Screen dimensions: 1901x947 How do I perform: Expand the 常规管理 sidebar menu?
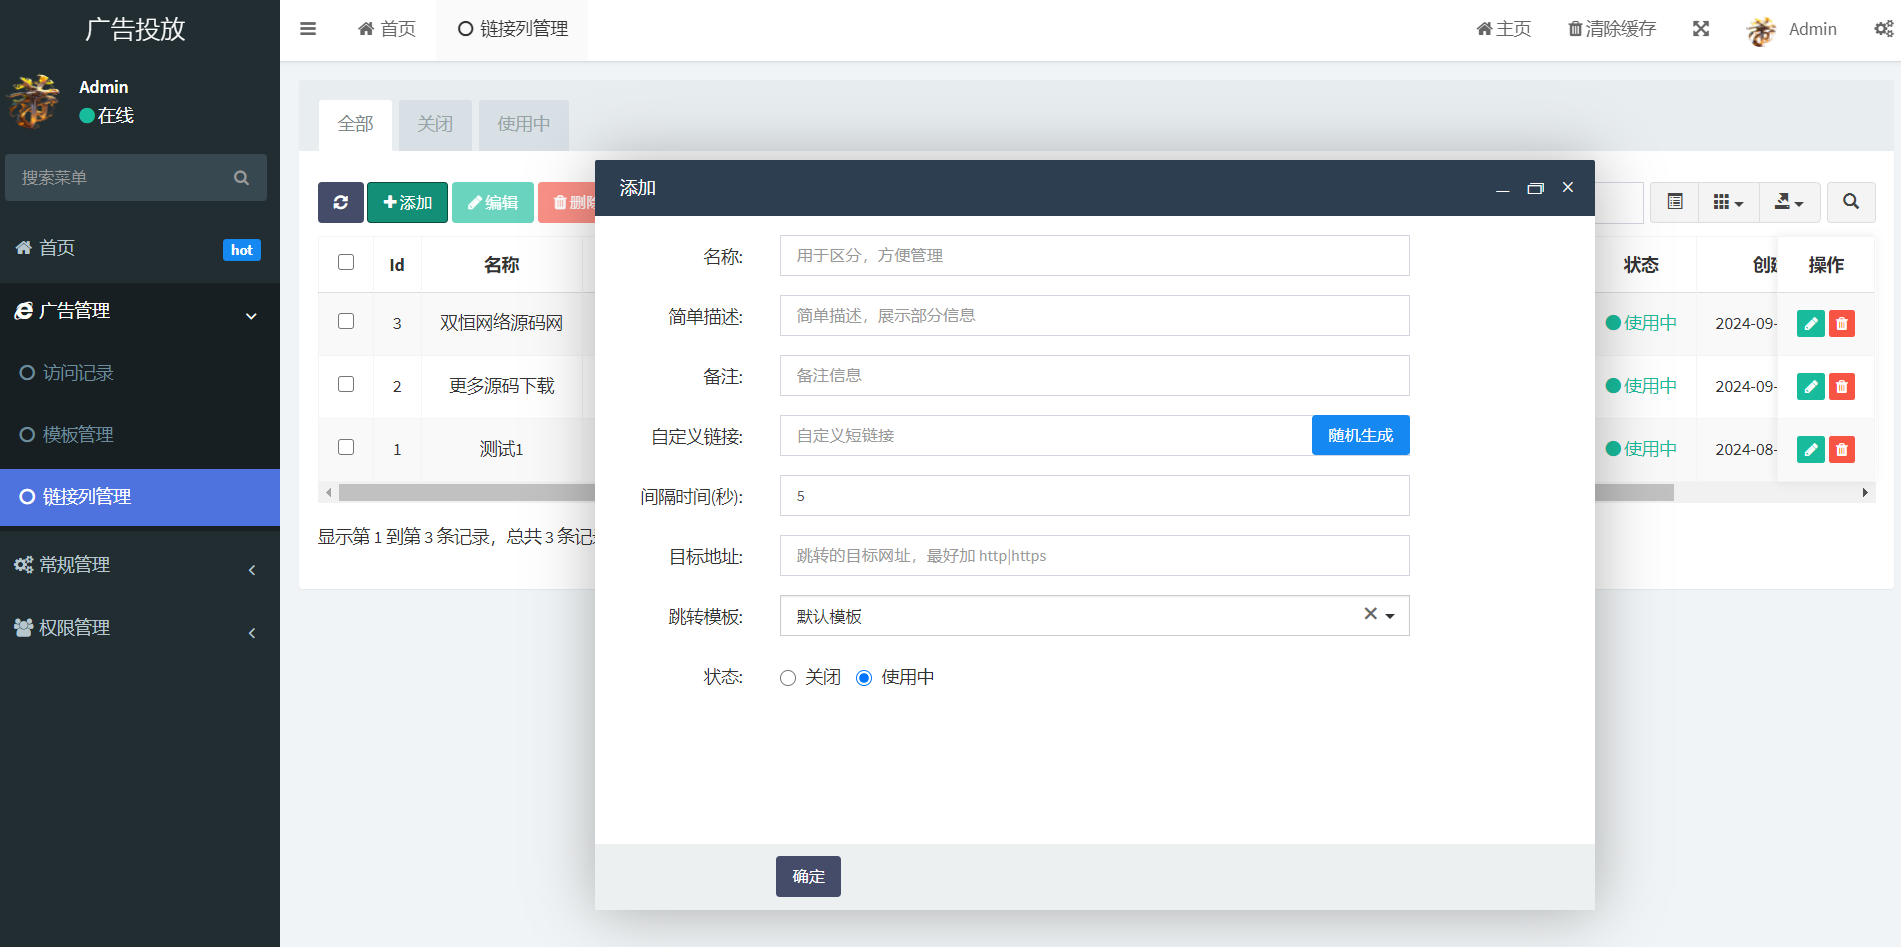click(x=140, y=566)
